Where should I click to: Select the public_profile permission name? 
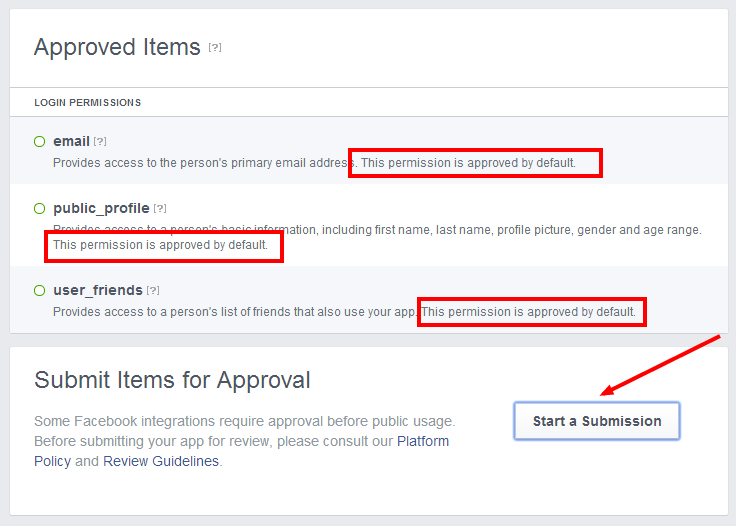(x=101, y=208)
